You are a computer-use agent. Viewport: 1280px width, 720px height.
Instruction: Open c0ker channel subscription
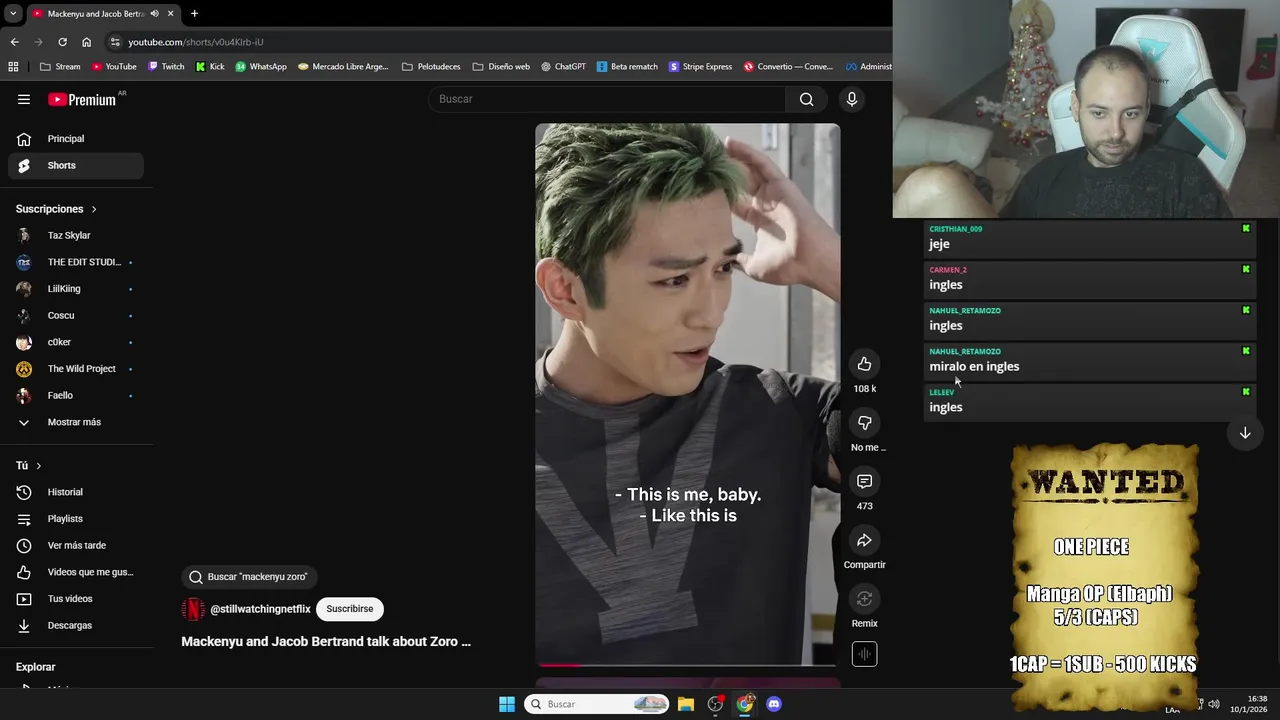point(76,342)
